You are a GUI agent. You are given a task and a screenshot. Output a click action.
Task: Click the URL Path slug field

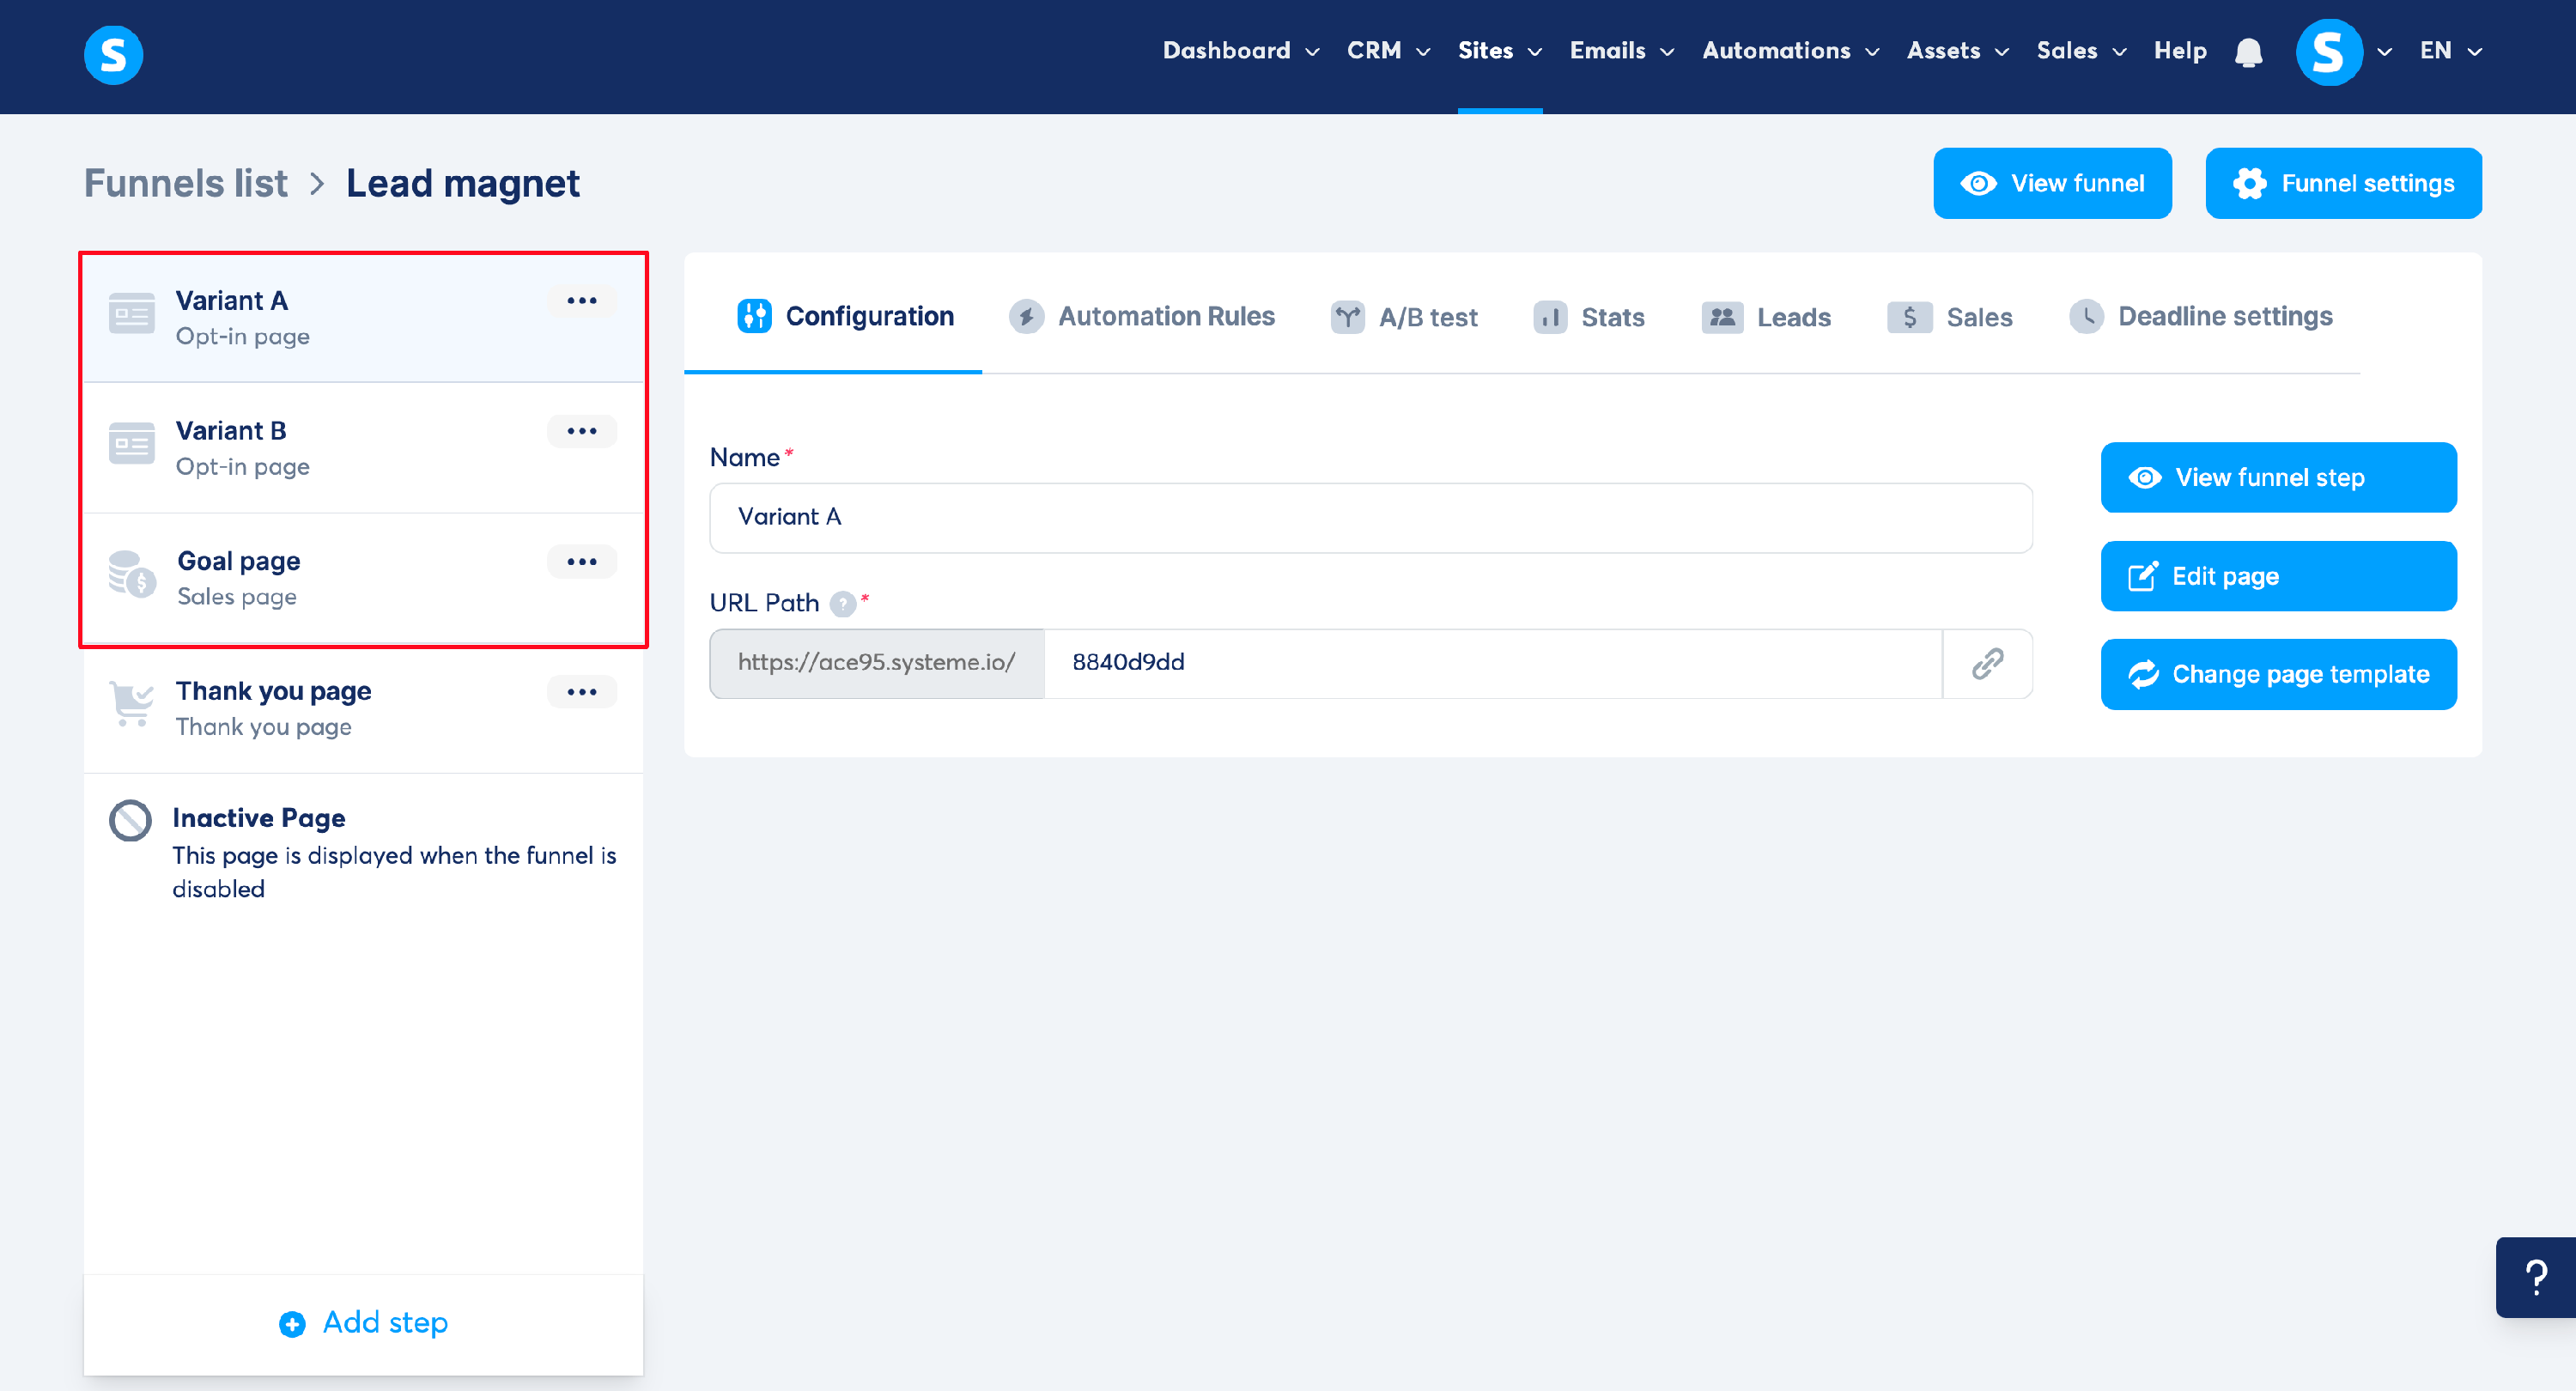click(1492, 663)
